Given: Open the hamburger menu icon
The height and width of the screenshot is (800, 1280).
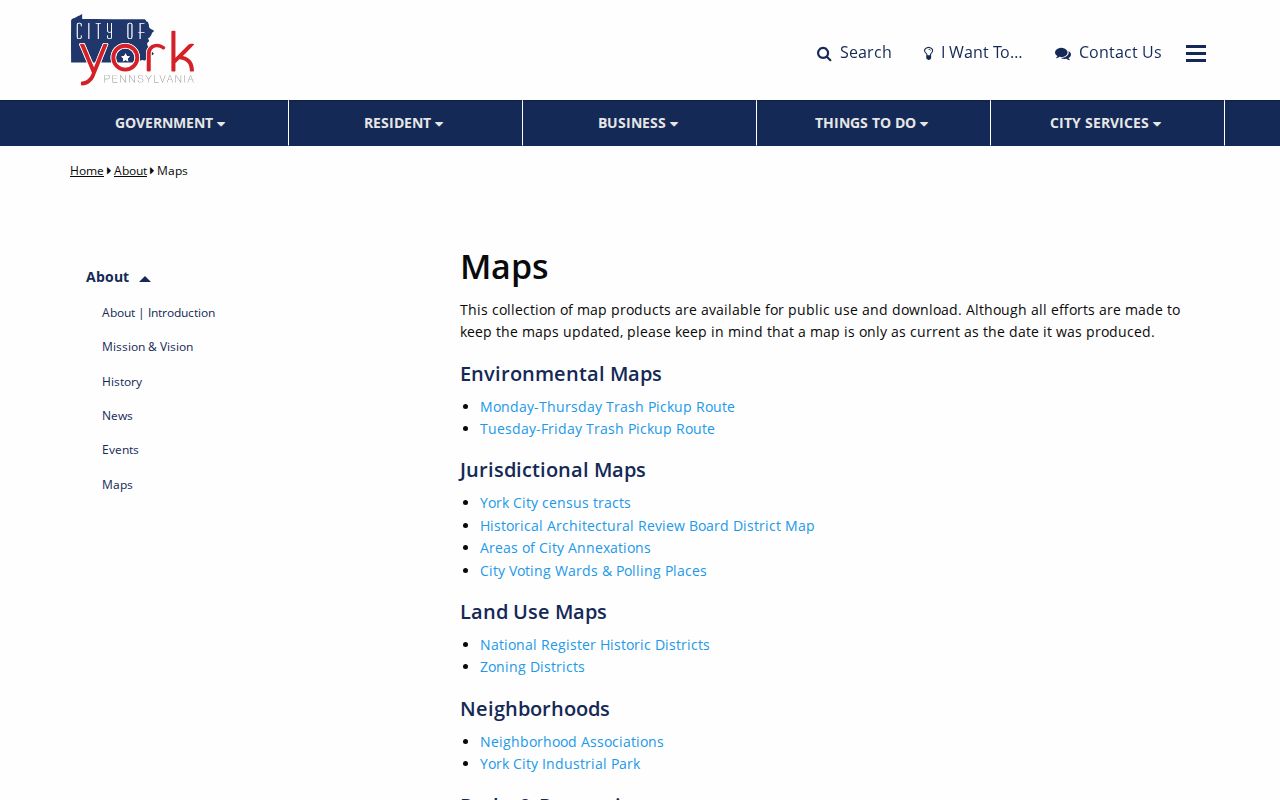Looking at the screenshot, I should coord(1196,53).
